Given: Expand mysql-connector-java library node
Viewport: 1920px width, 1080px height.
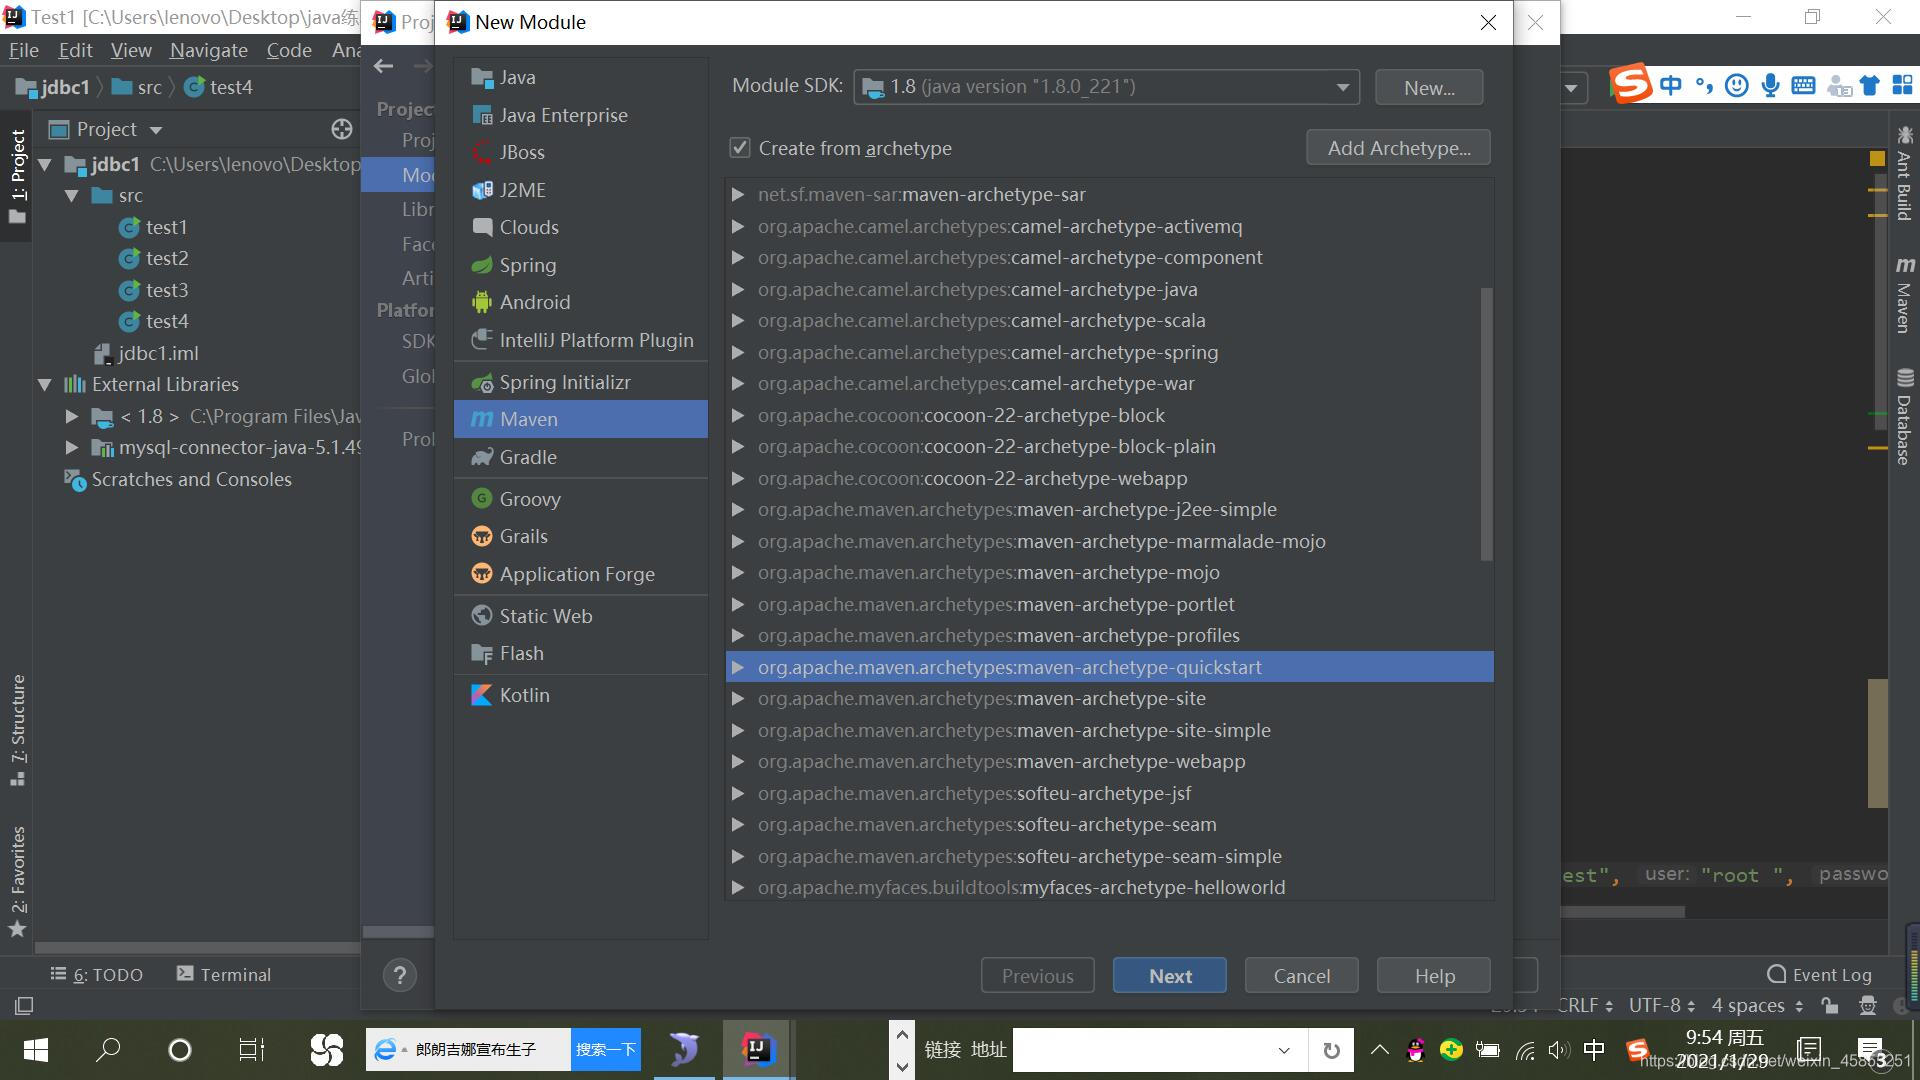Looking at the screenshot, I should [x=72, y=447].
